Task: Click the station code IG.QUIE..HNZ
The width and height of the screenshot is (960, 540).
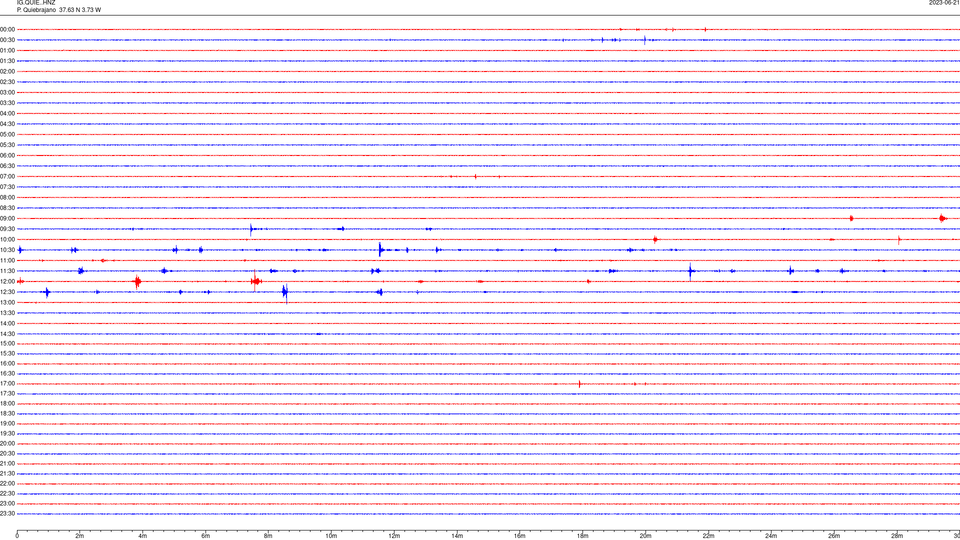Action: (x=36, y=3)
